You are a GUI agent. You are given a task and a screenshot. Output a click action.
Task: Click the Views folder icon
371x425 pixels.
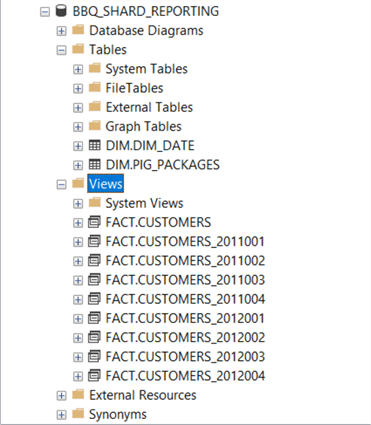click(78, 183)
